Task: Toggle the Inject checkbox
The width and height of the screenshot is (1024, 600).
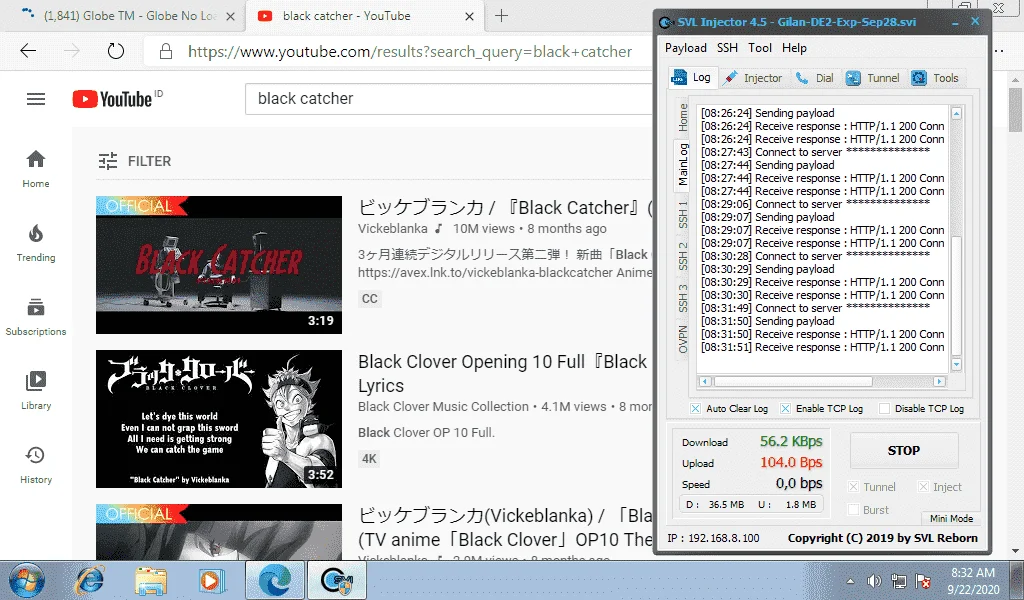Action: [923, 486]
